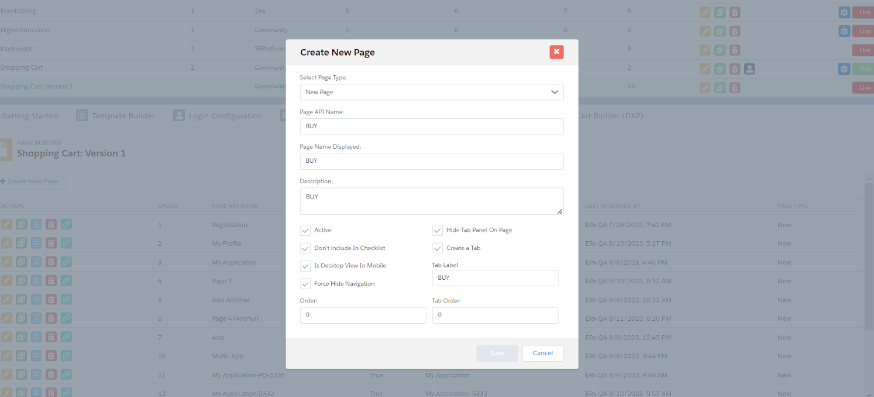Click the teal link icon for My Application row
Screen dimensions: 874x397
(x=66, y=262)
